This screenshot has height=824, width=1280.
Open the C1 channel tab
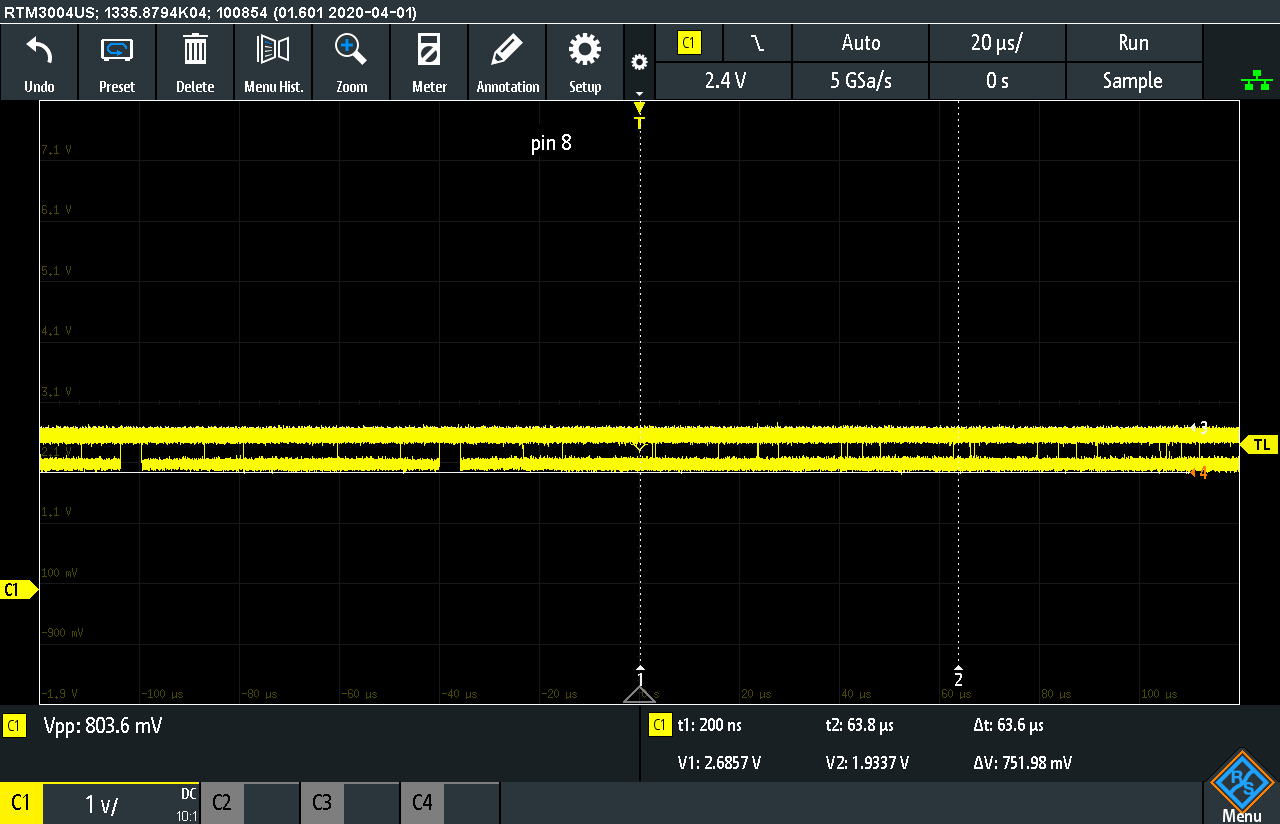[x=21, y=803]
